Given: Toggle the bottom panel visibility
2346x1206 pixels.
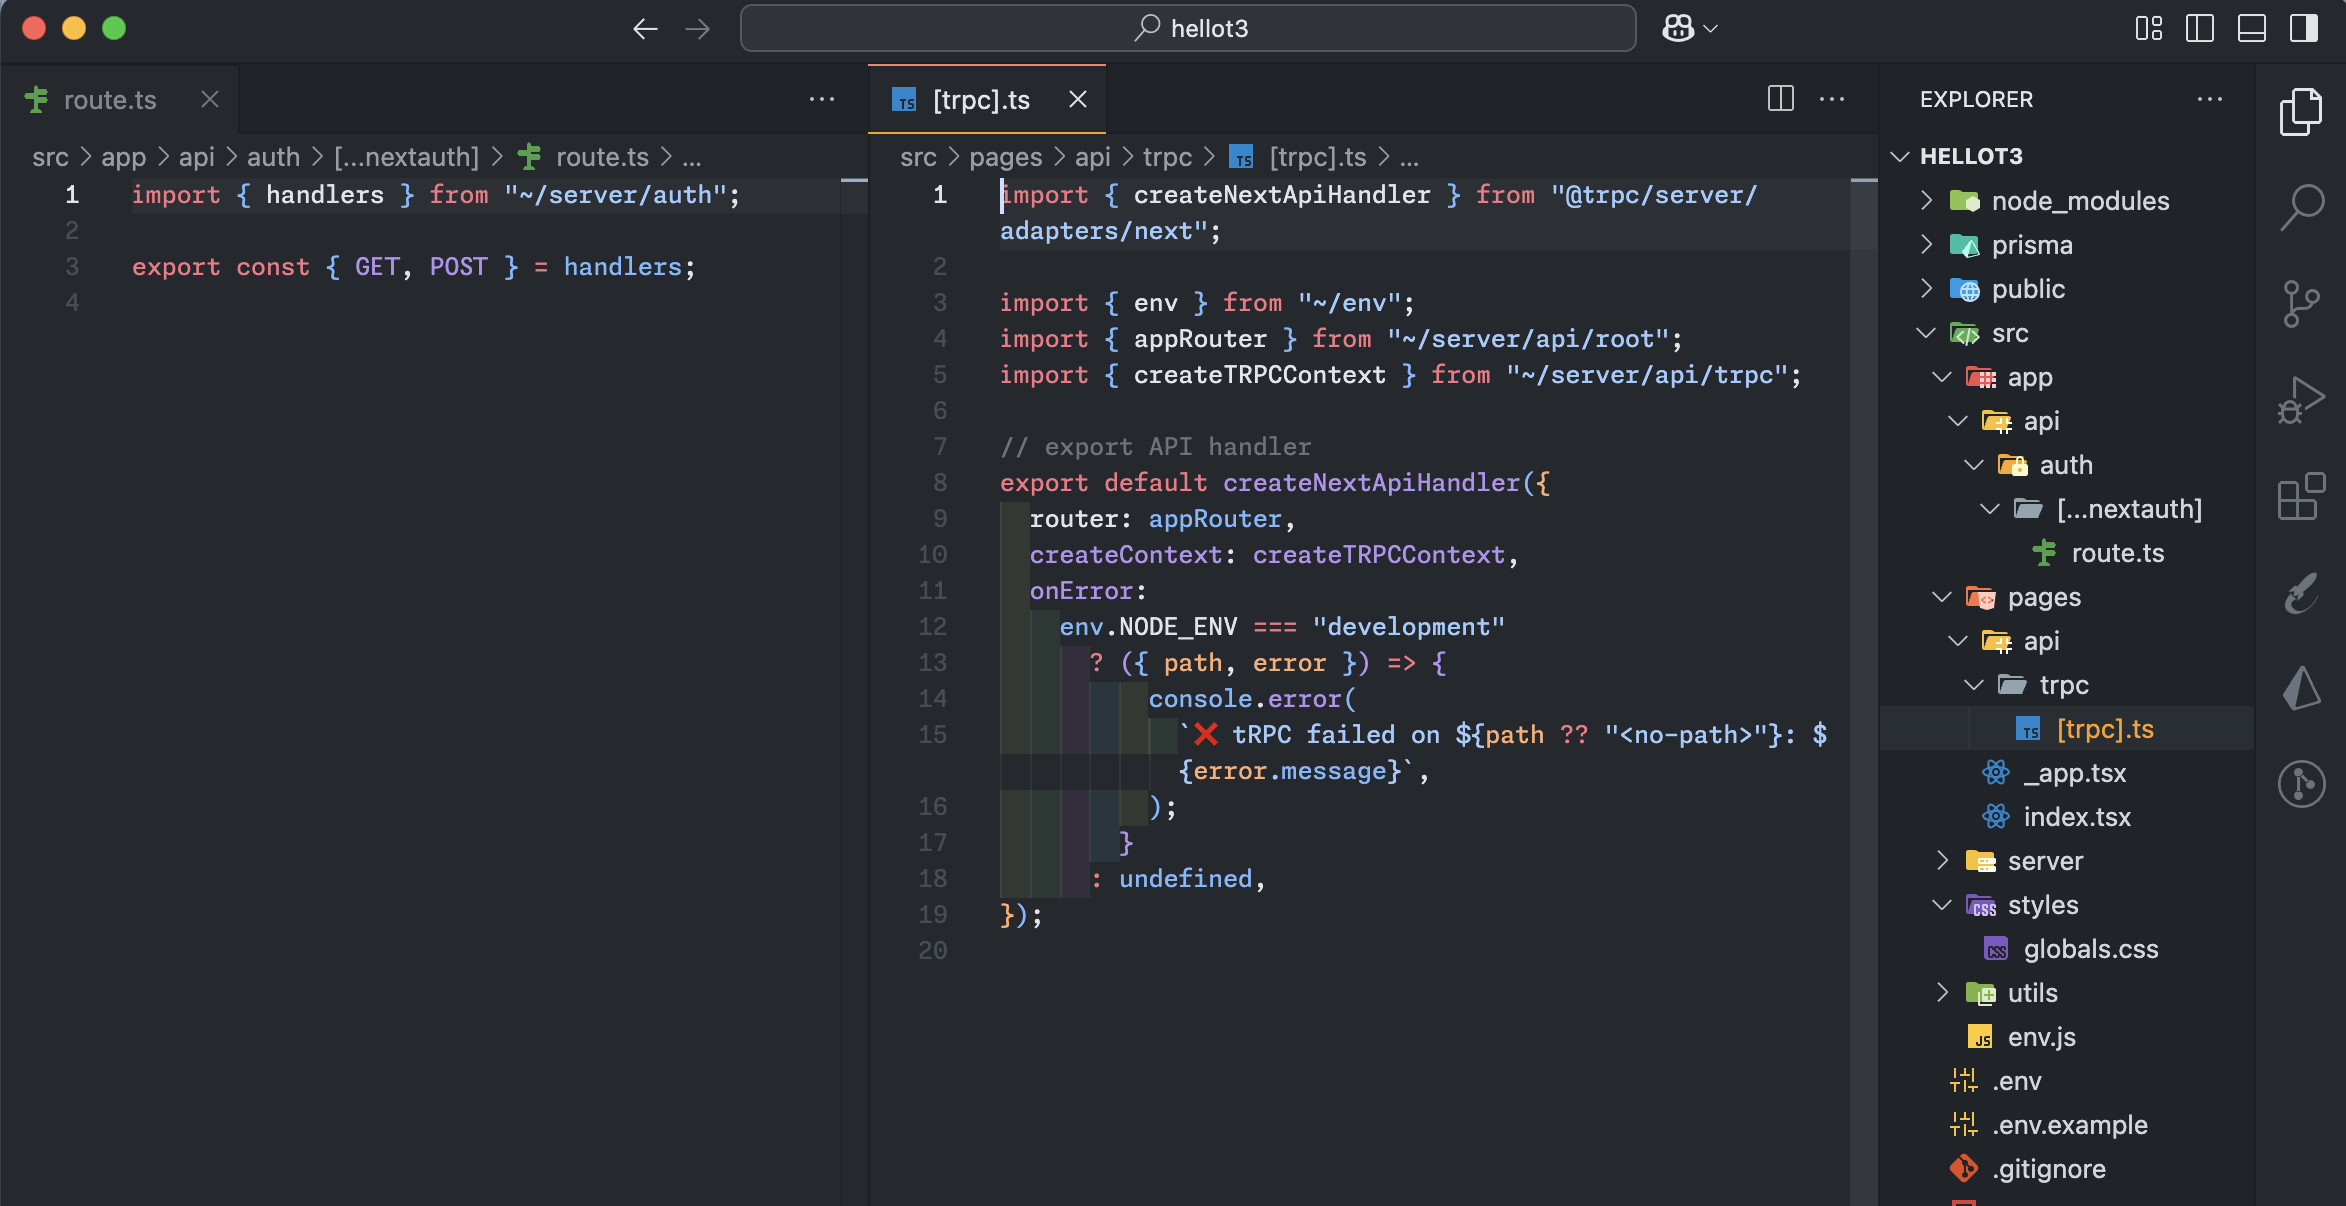Looking at the screenshot, I should point(2252,28).
